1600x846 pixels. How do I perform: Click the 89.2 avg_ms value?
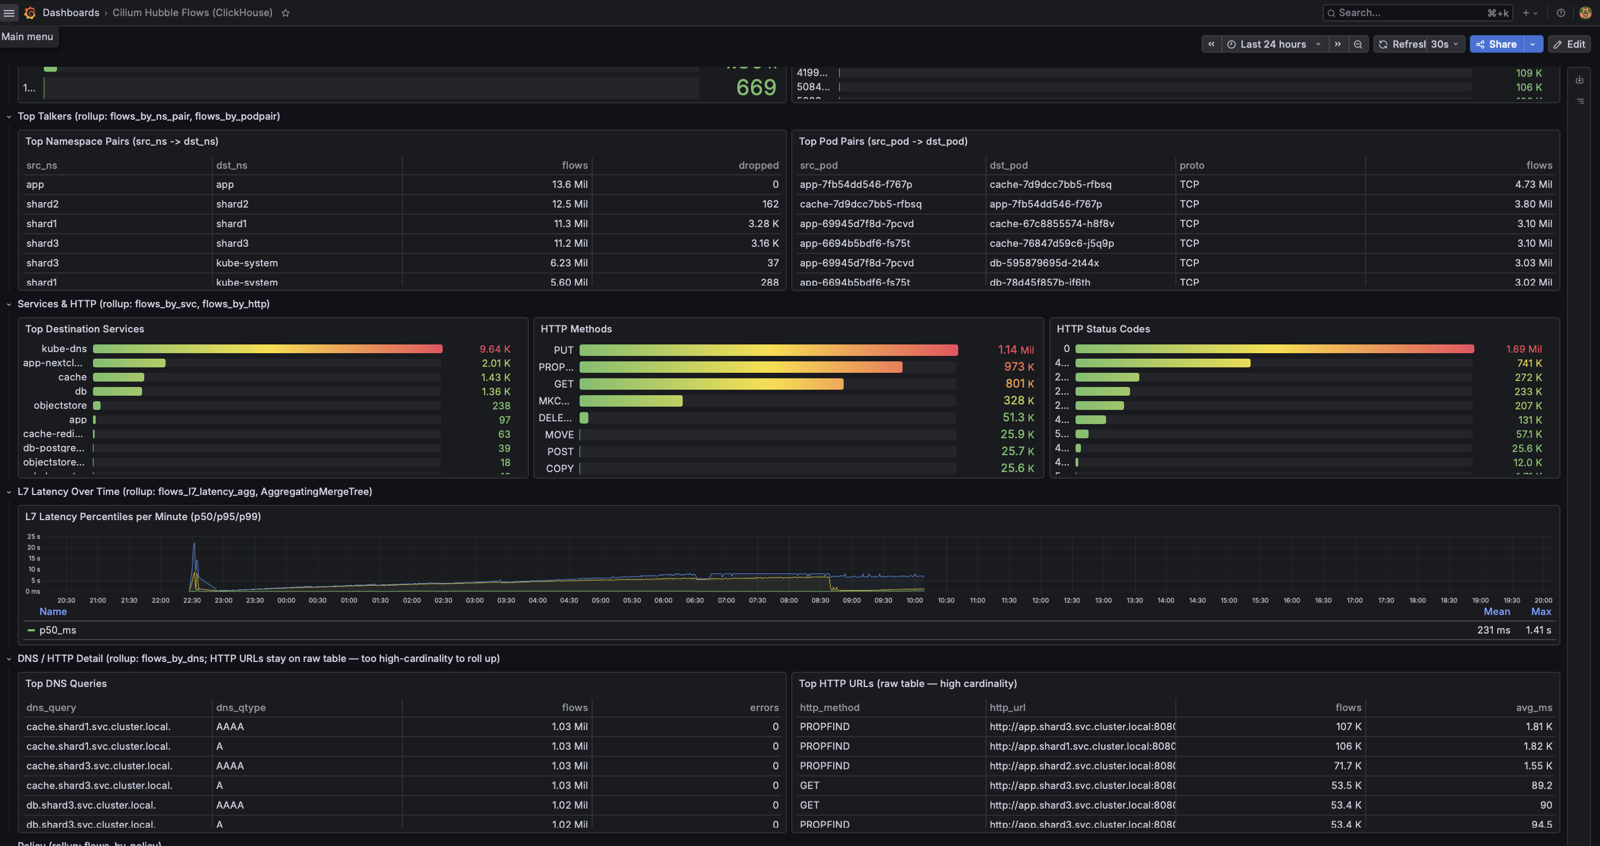pyautogui.click(x=1541, y=786)
